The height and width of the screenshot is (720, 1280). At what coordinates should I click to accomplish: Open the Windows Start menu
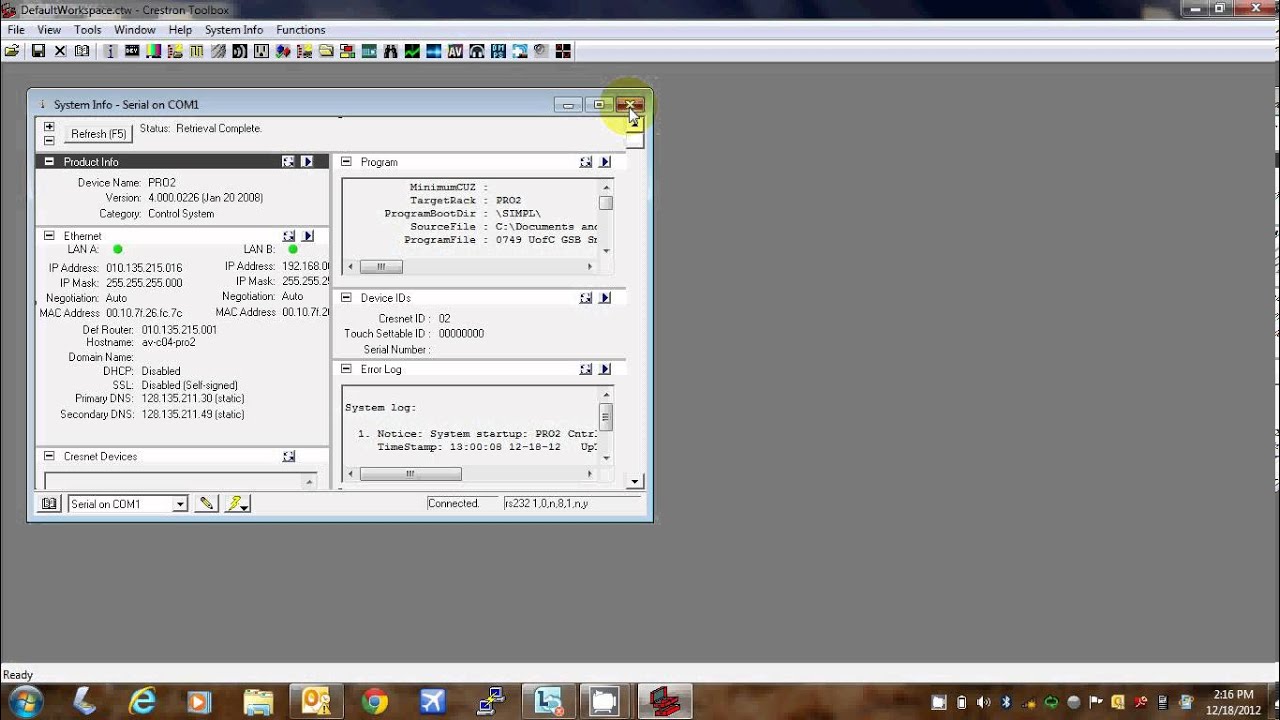[x=24, y=702]
